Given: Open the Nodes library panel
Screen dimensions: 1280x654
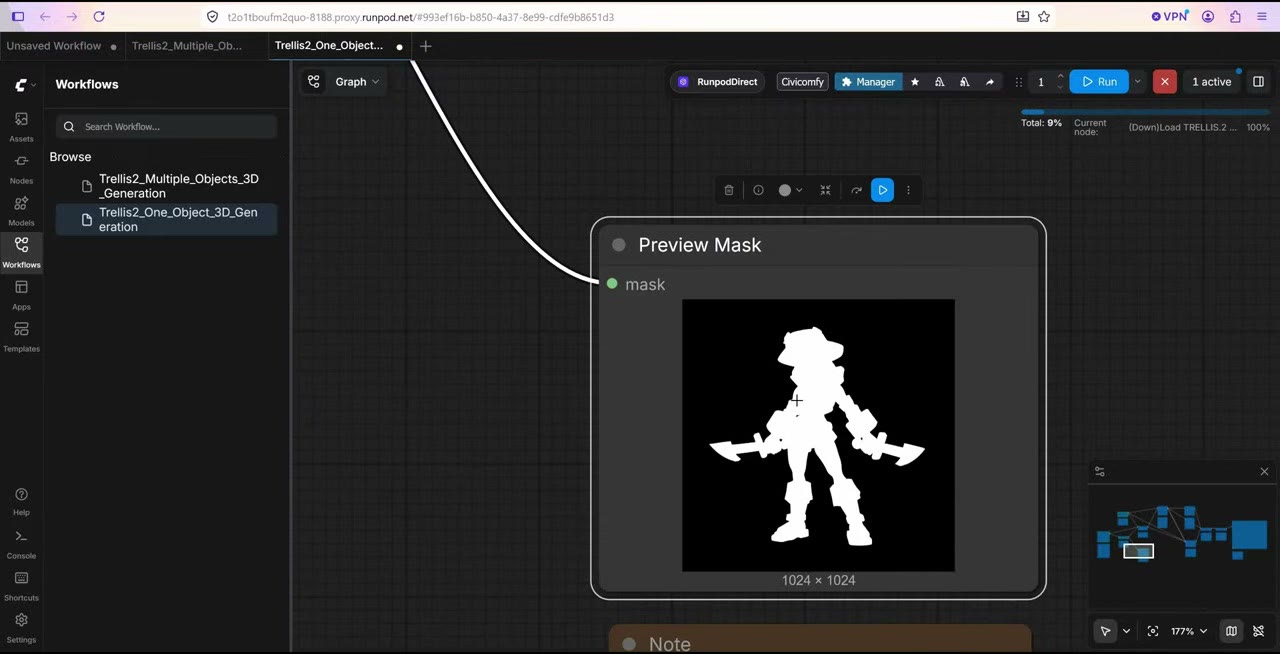Looking at the screenshot, I should tap(21, 167).
